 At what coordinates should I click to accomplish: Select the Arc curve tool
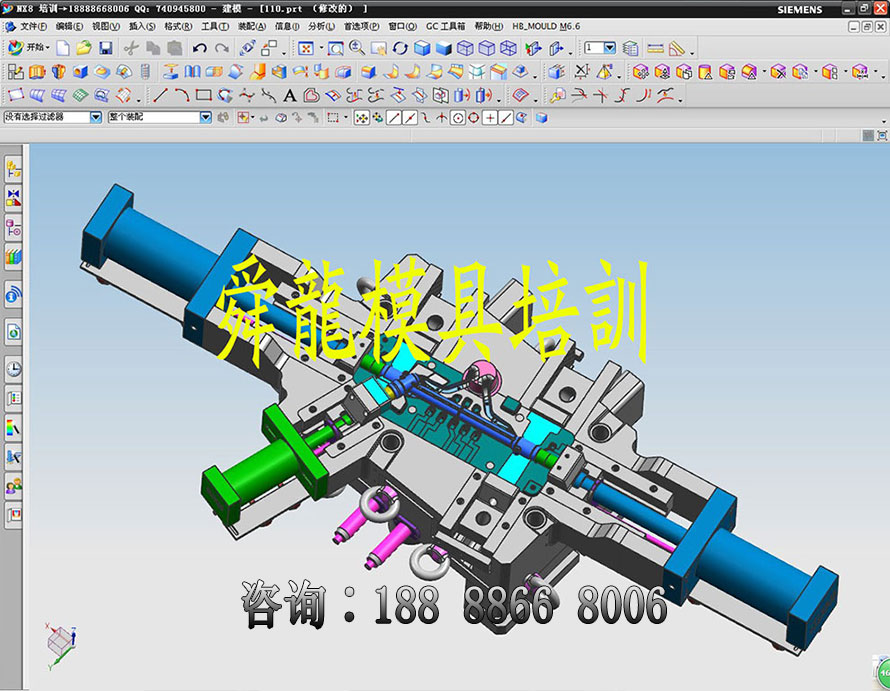coord(182,95)
